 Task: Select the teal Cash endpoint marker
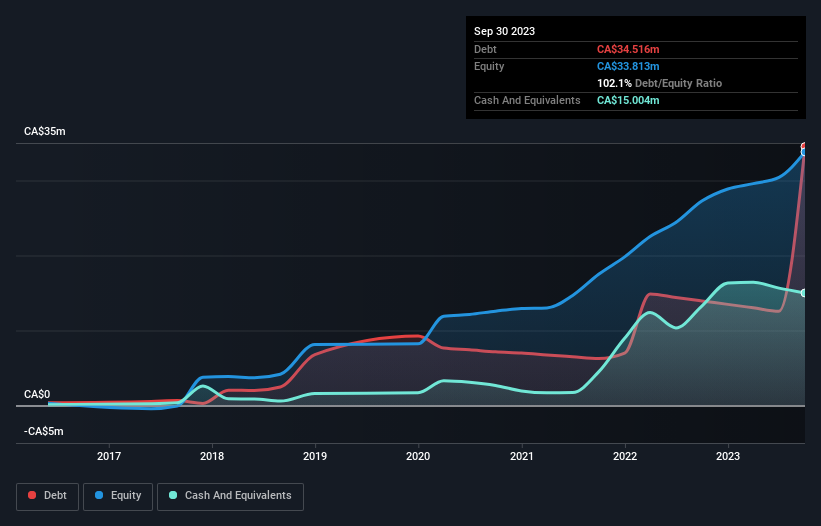point(804,293)
